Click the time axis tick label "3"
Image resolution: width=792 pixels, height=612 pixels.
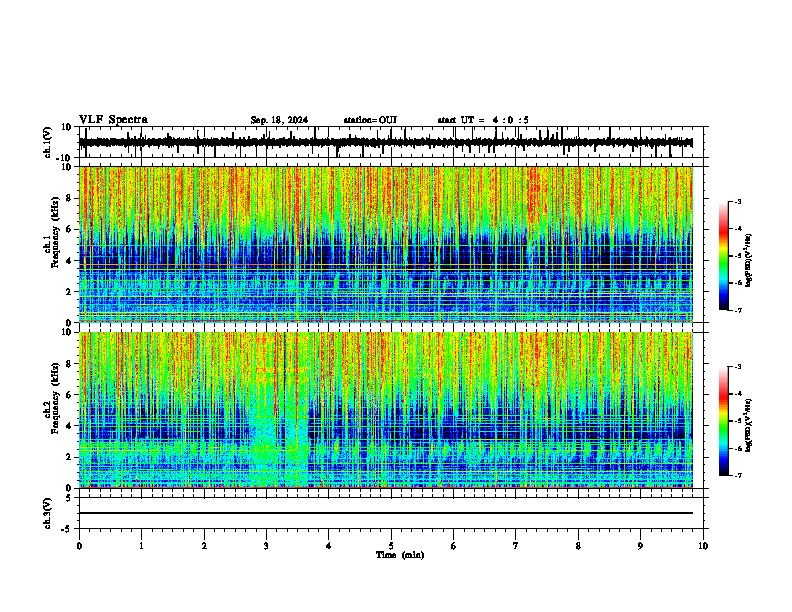266,546
